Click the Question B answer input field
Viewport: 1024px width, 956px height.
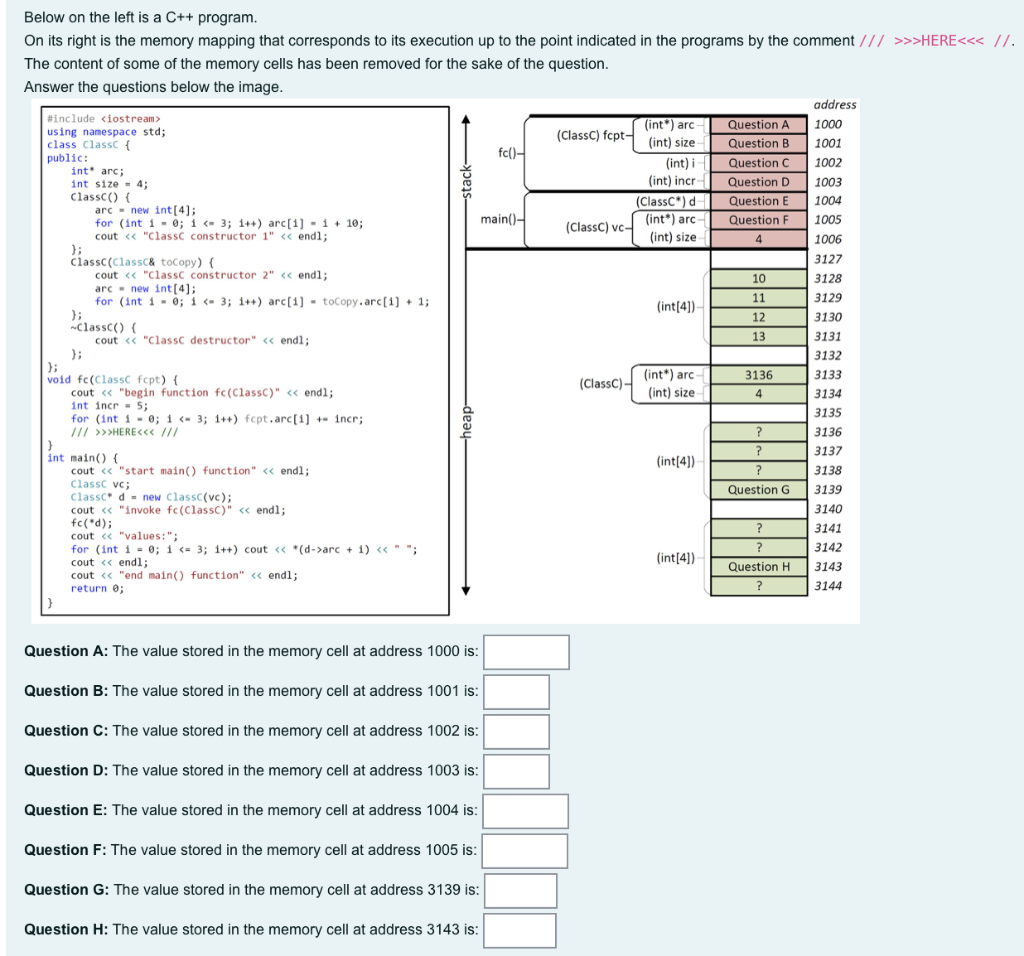tap(516, 691)
